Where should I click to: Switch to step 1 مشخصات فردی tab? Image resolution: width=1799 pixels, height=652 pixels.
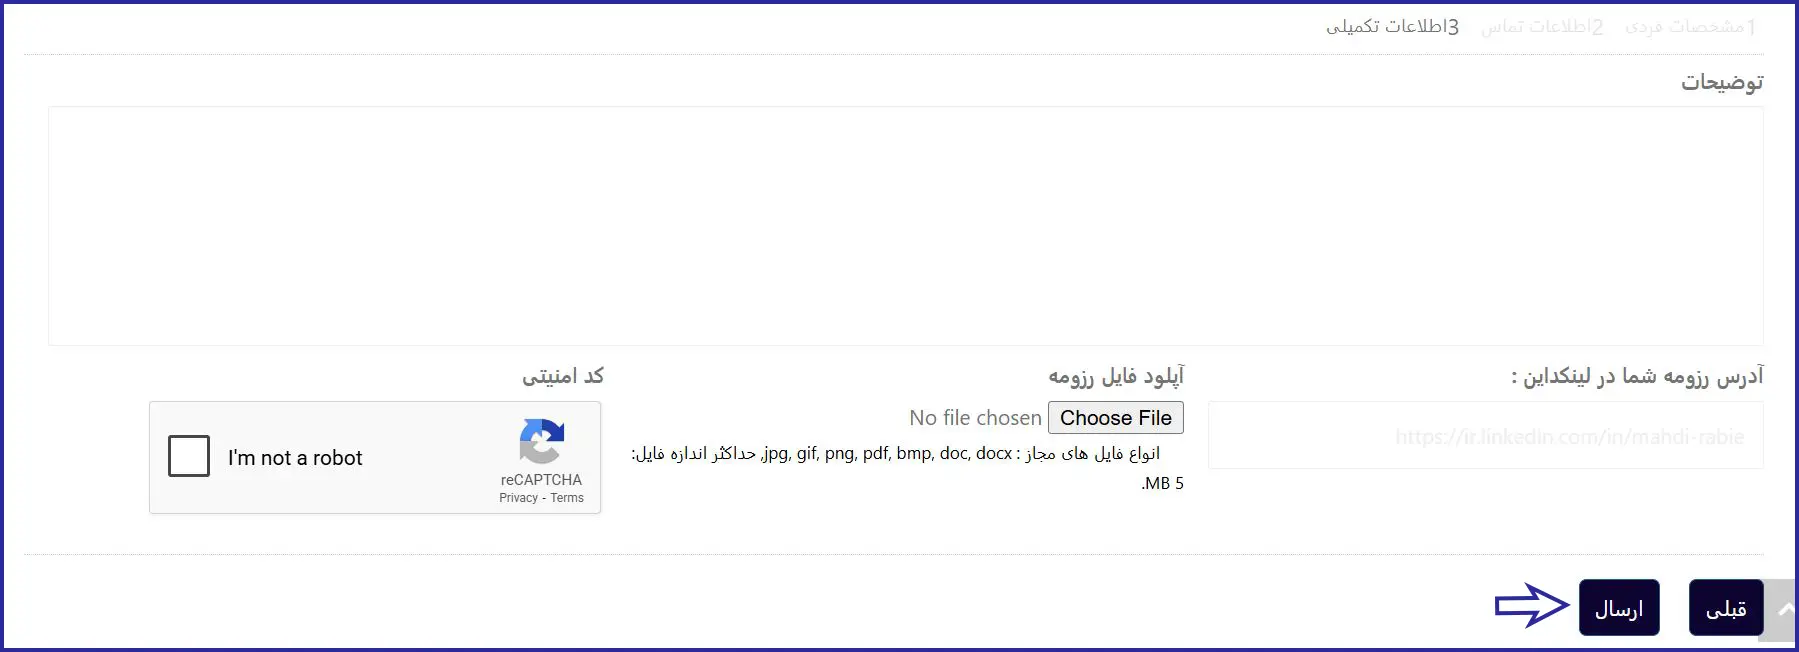(1690, 27)
